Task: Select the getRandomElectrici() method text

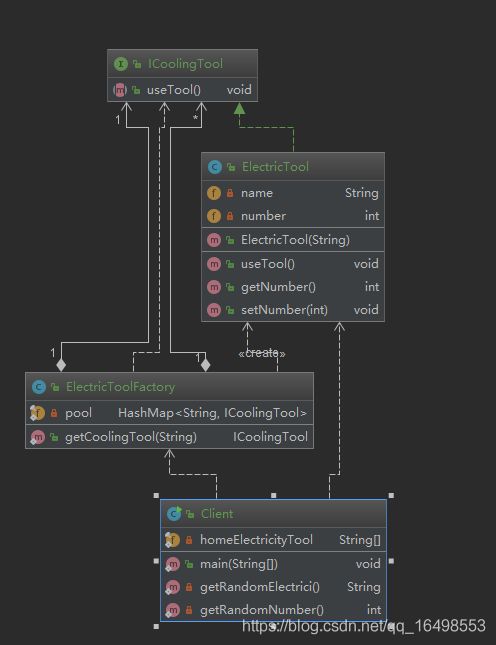Action: [260, 587]
